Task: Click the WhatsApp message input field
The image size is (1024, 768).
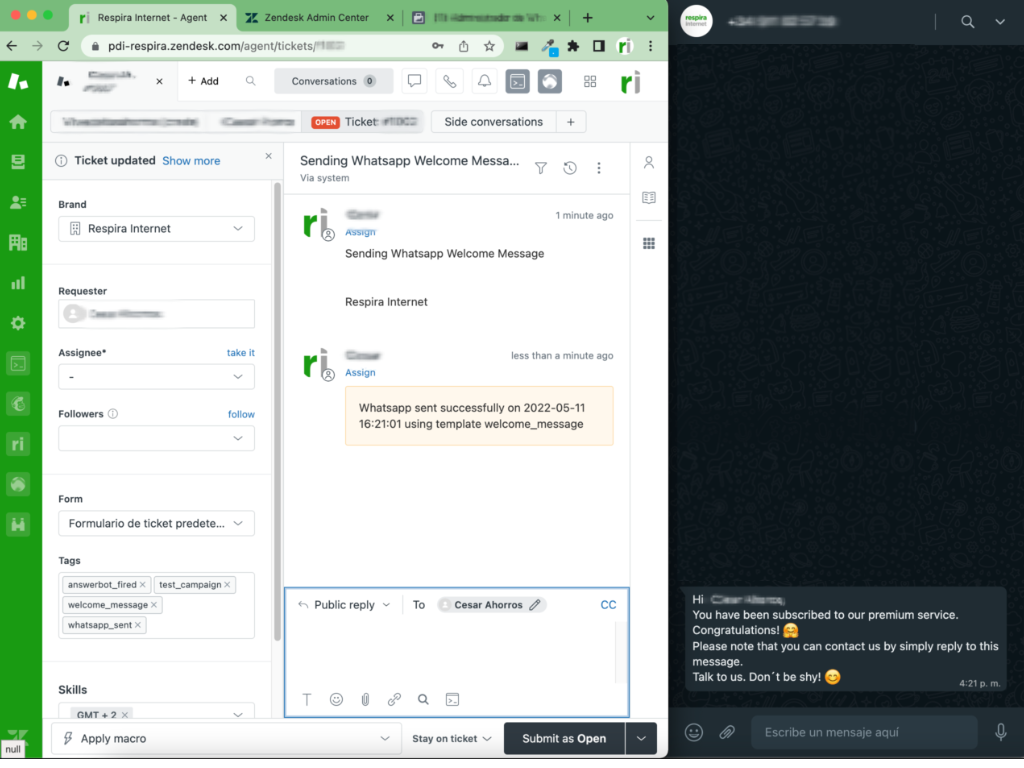Action: click(863, 732)
